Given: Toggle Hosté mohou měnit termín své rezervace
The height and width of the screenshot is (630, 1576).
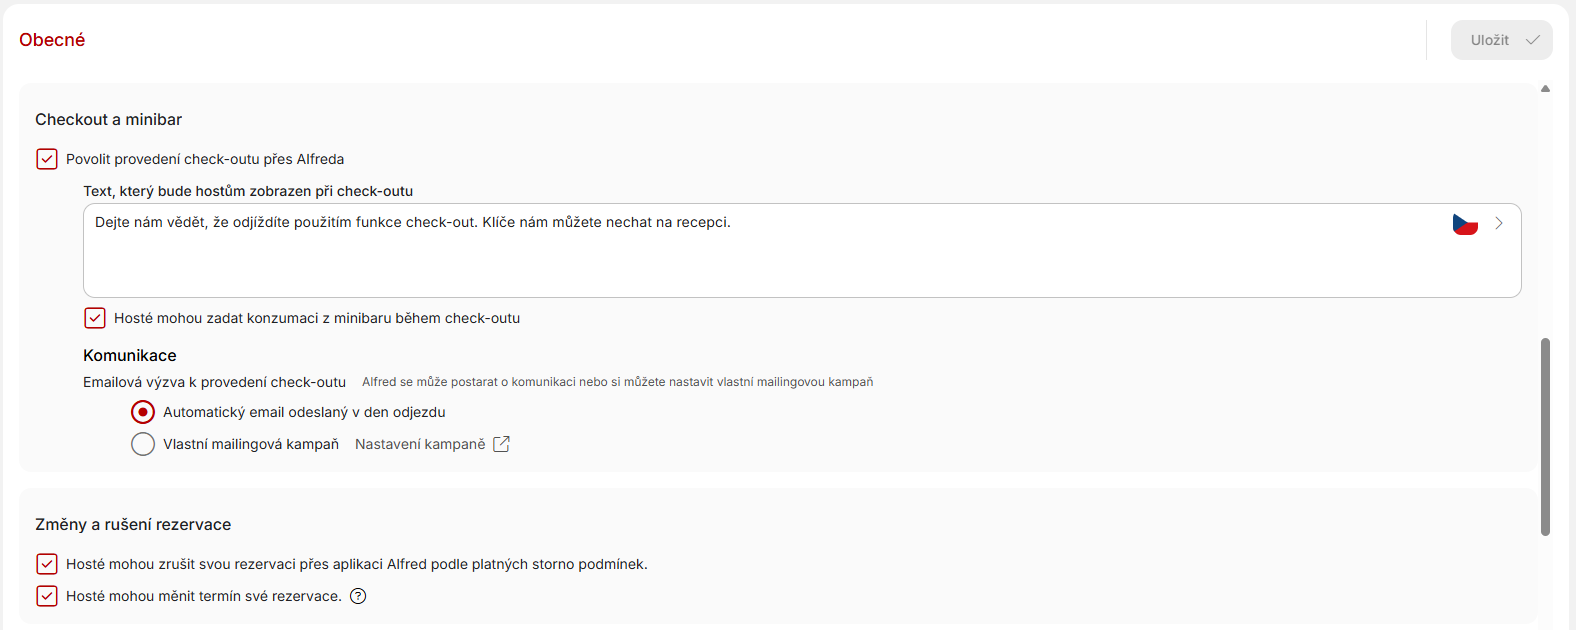Looking at the screenshot, I should [x=47, y=596].
